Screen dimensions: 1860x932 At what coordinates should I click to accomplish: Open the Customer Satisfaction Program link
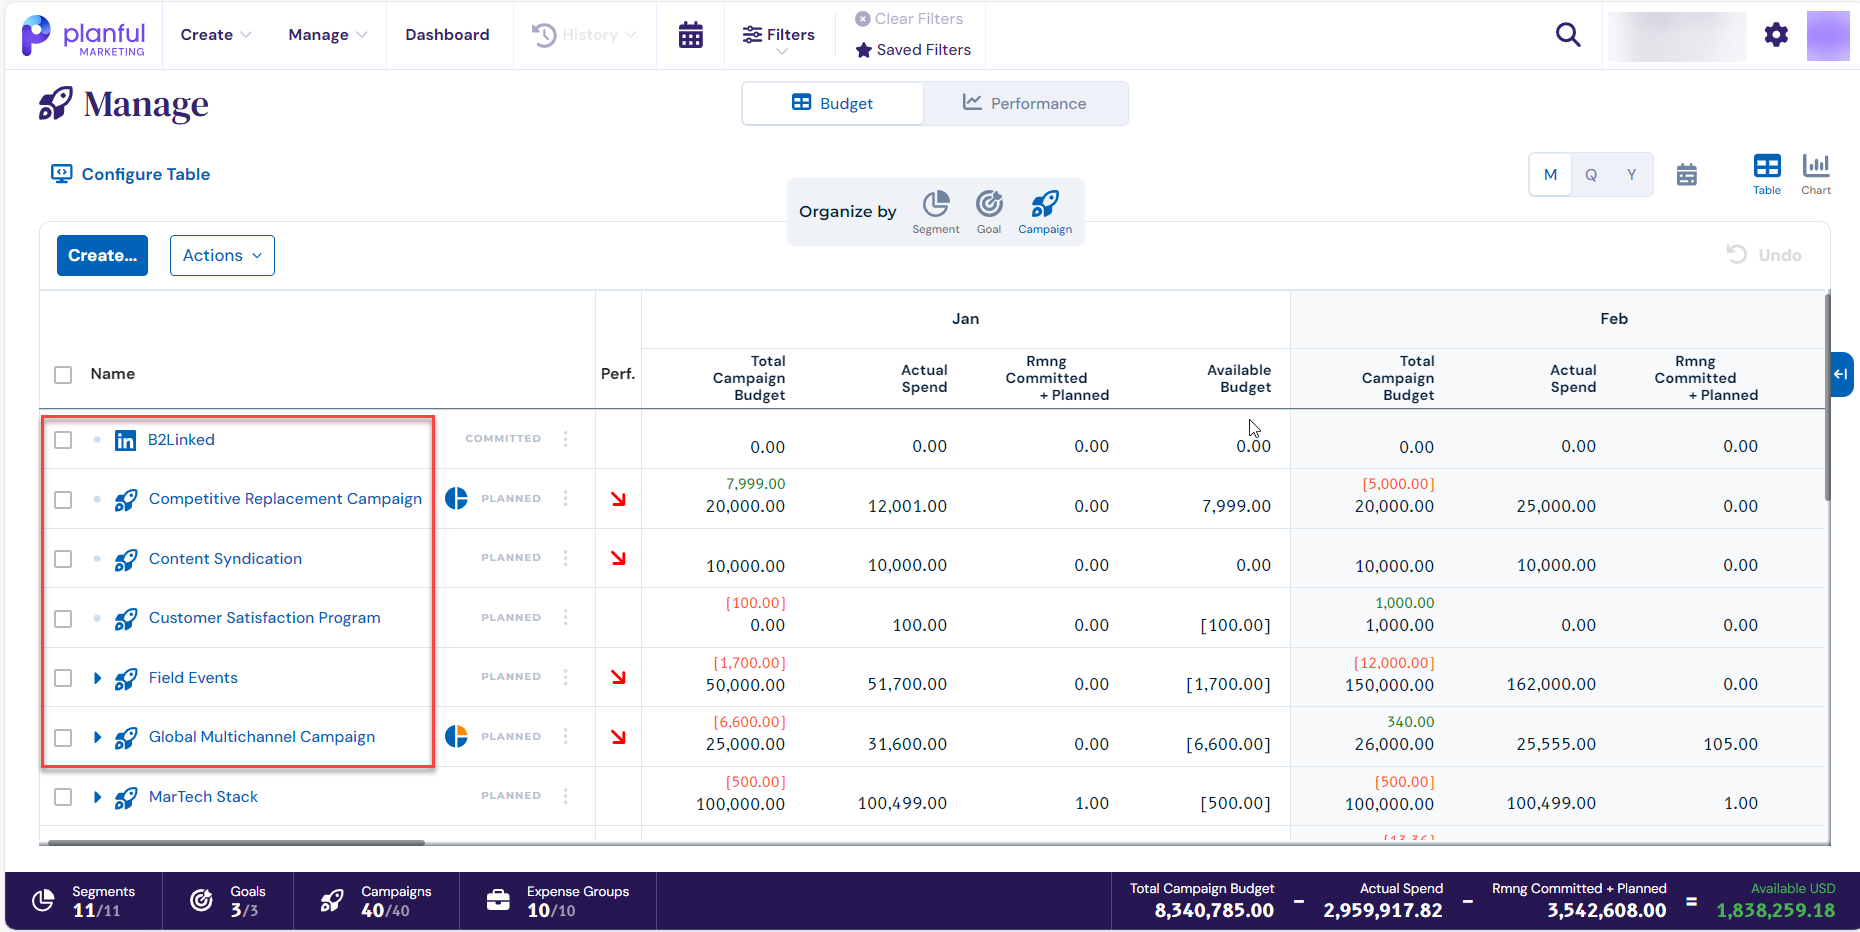(x=264, y=618)
